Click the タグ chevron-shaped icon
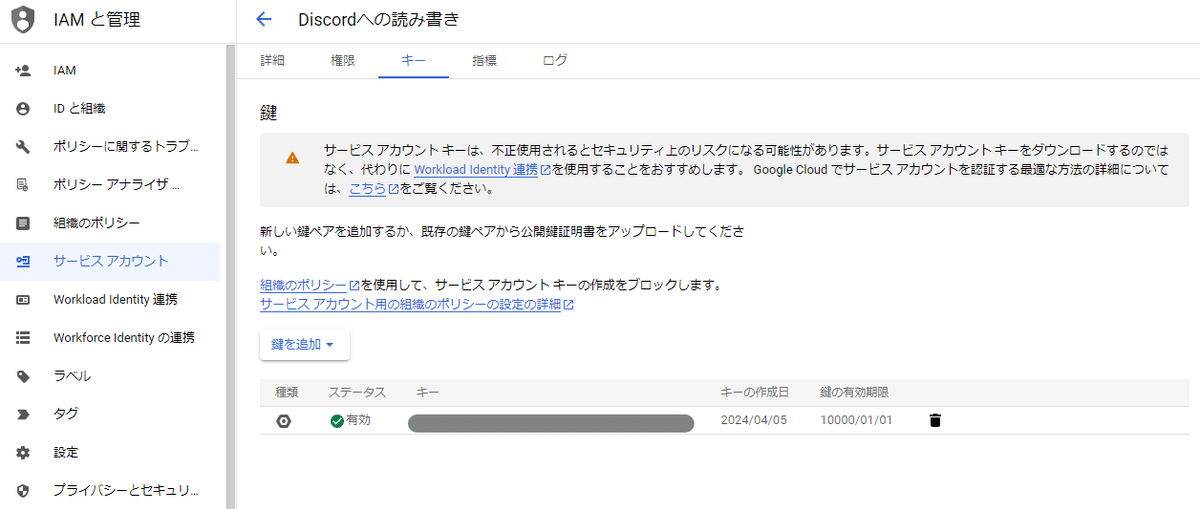1200x509 pixels. coord(23,414)
